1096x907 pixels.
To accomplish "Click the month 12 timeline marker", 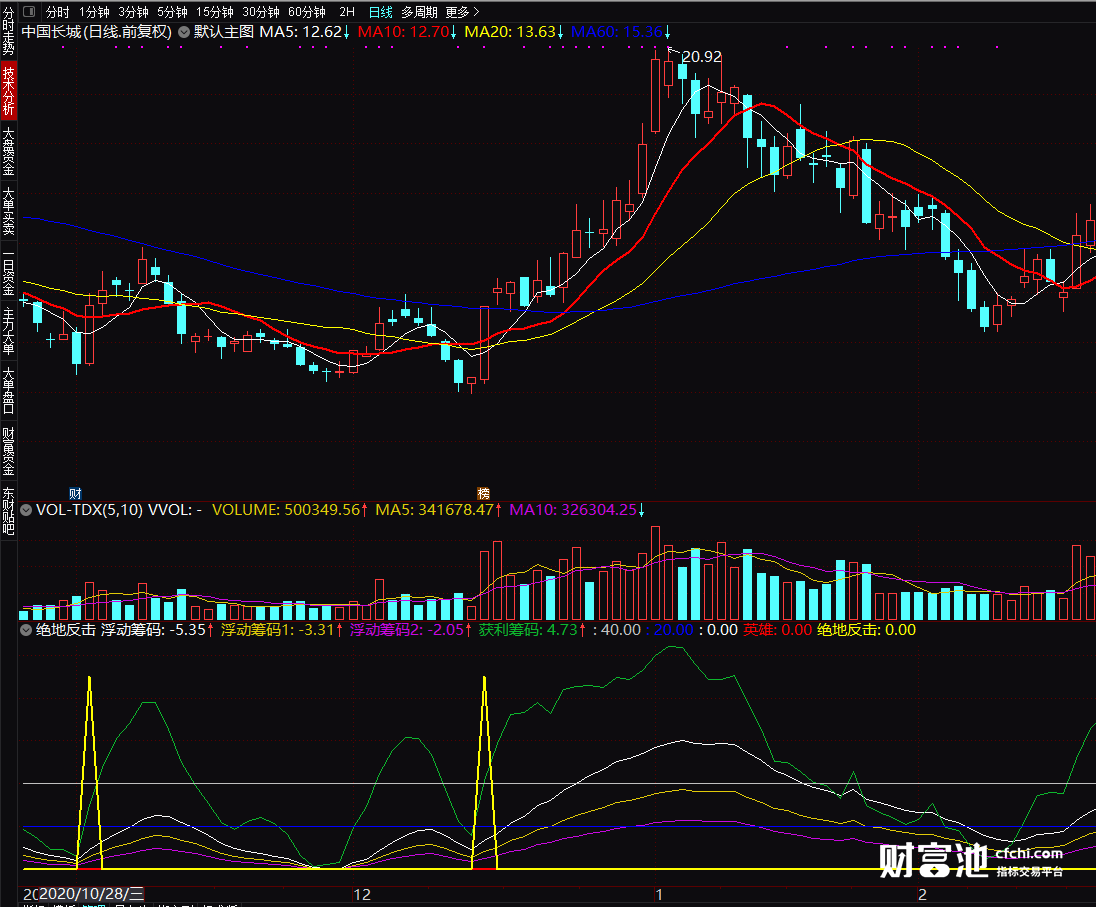I will 361,894.
